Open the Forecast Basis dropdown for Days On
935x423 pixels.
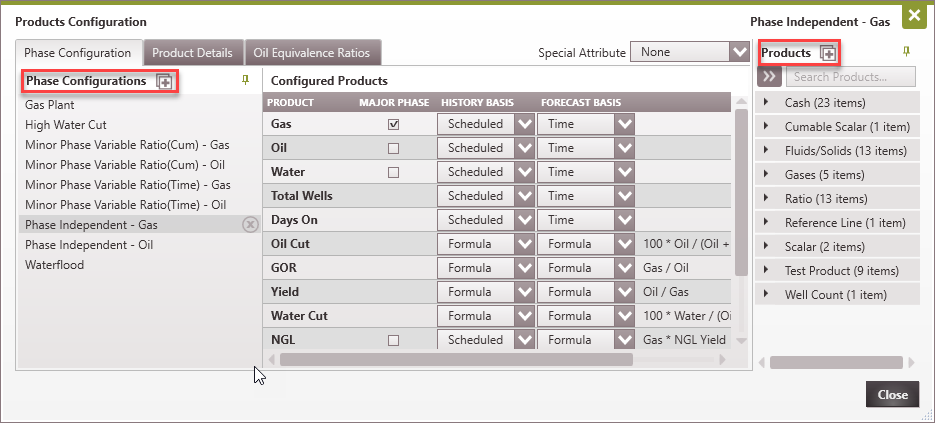pyautogui.click(x=625, y=220)
